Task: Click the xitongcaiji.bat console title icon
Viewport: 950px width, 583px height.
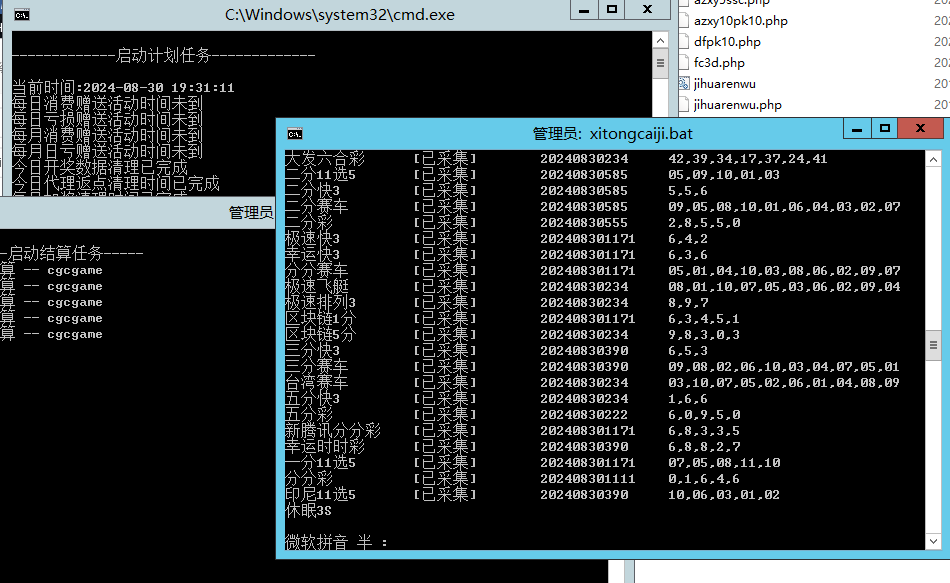Action: pyautogui.click(x=296, y=133)
